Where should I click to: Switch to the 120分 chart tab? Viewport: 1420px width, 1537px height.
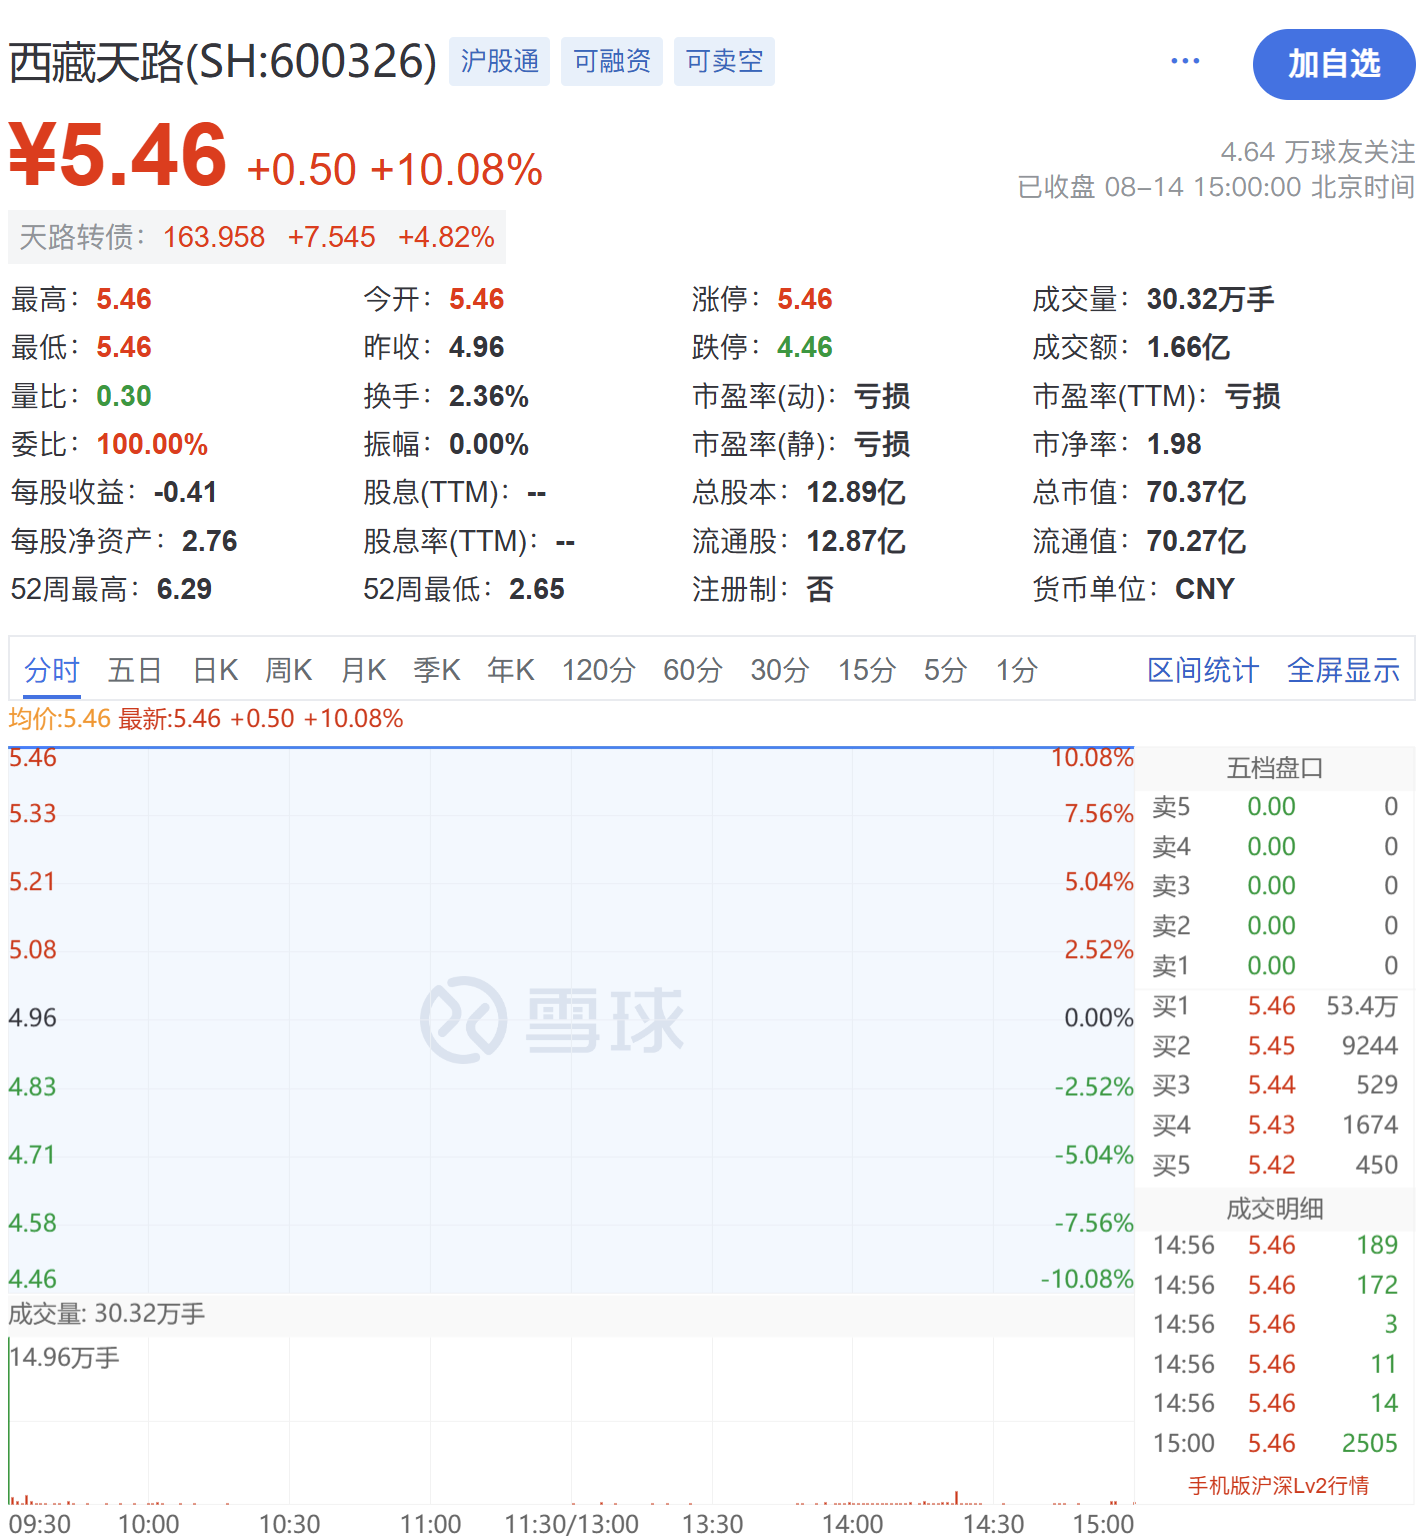click(598, 670)
